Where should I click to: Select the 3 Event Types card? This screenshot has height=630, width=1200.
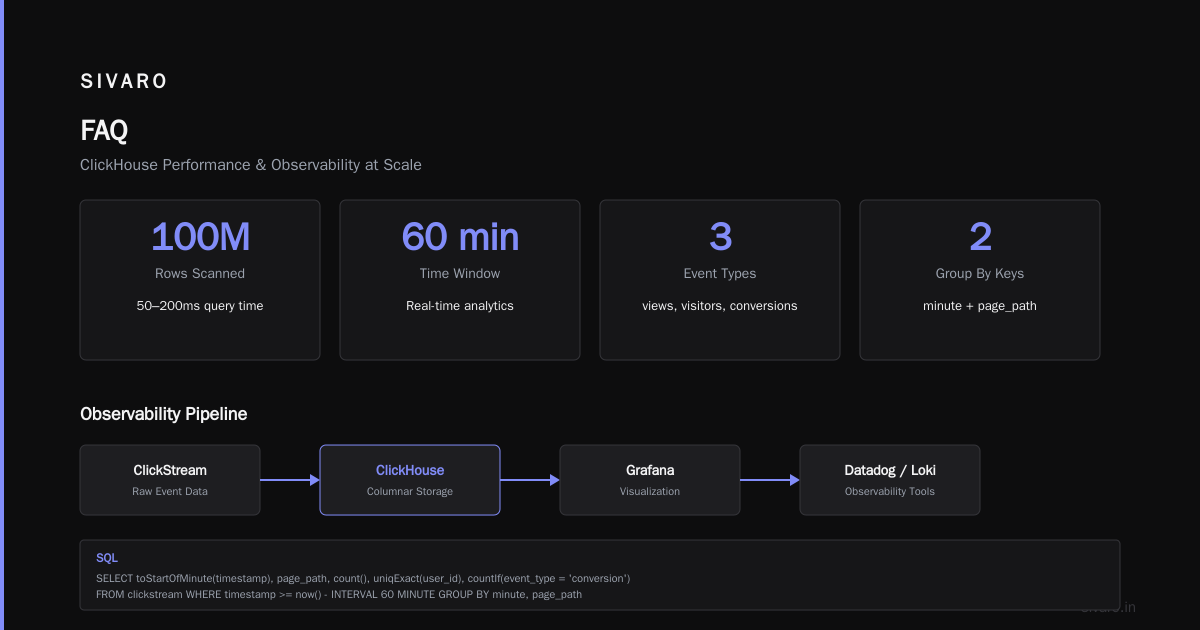pos(720,280)
